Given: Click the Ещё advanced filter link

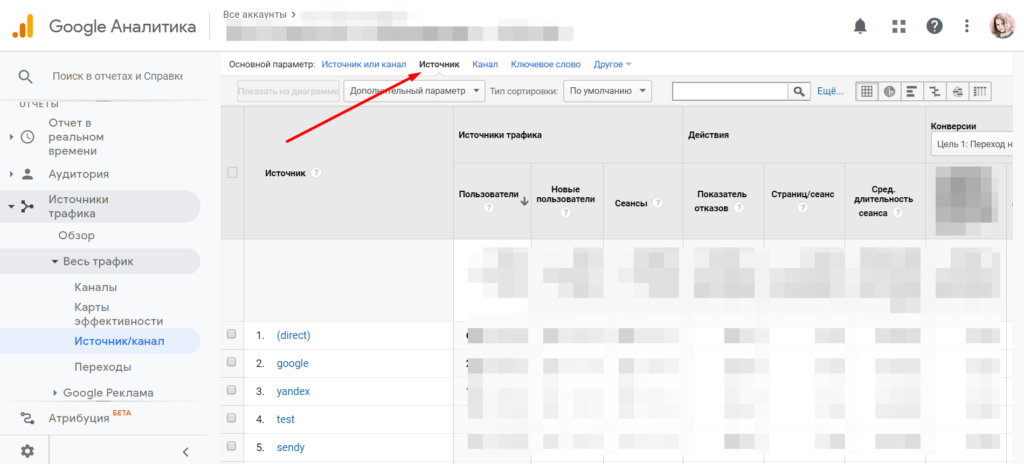Looking at the screenshot, I should pos(830,91).
